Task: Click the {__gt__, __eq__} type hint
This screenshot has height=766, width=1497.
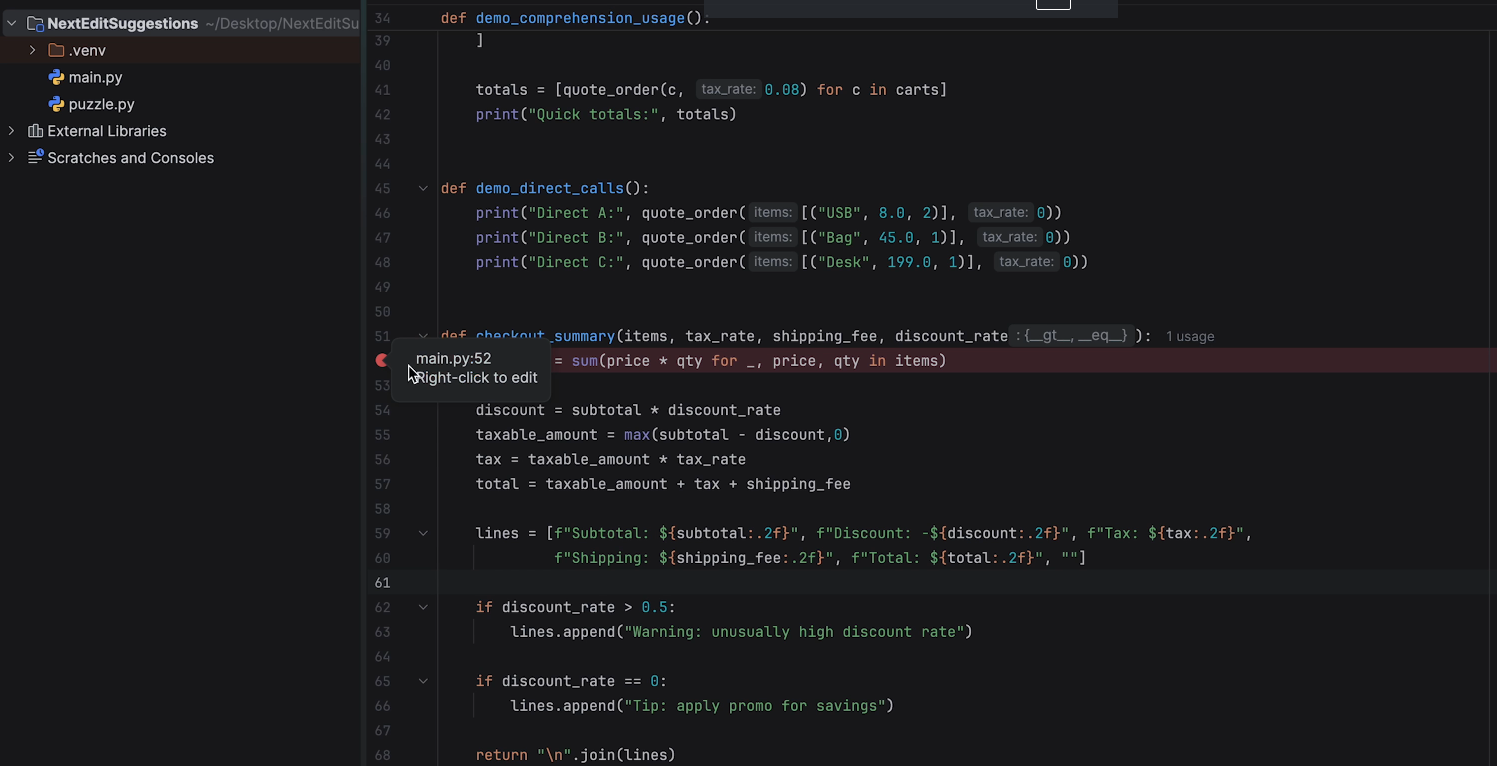Action: point(1071,336)
